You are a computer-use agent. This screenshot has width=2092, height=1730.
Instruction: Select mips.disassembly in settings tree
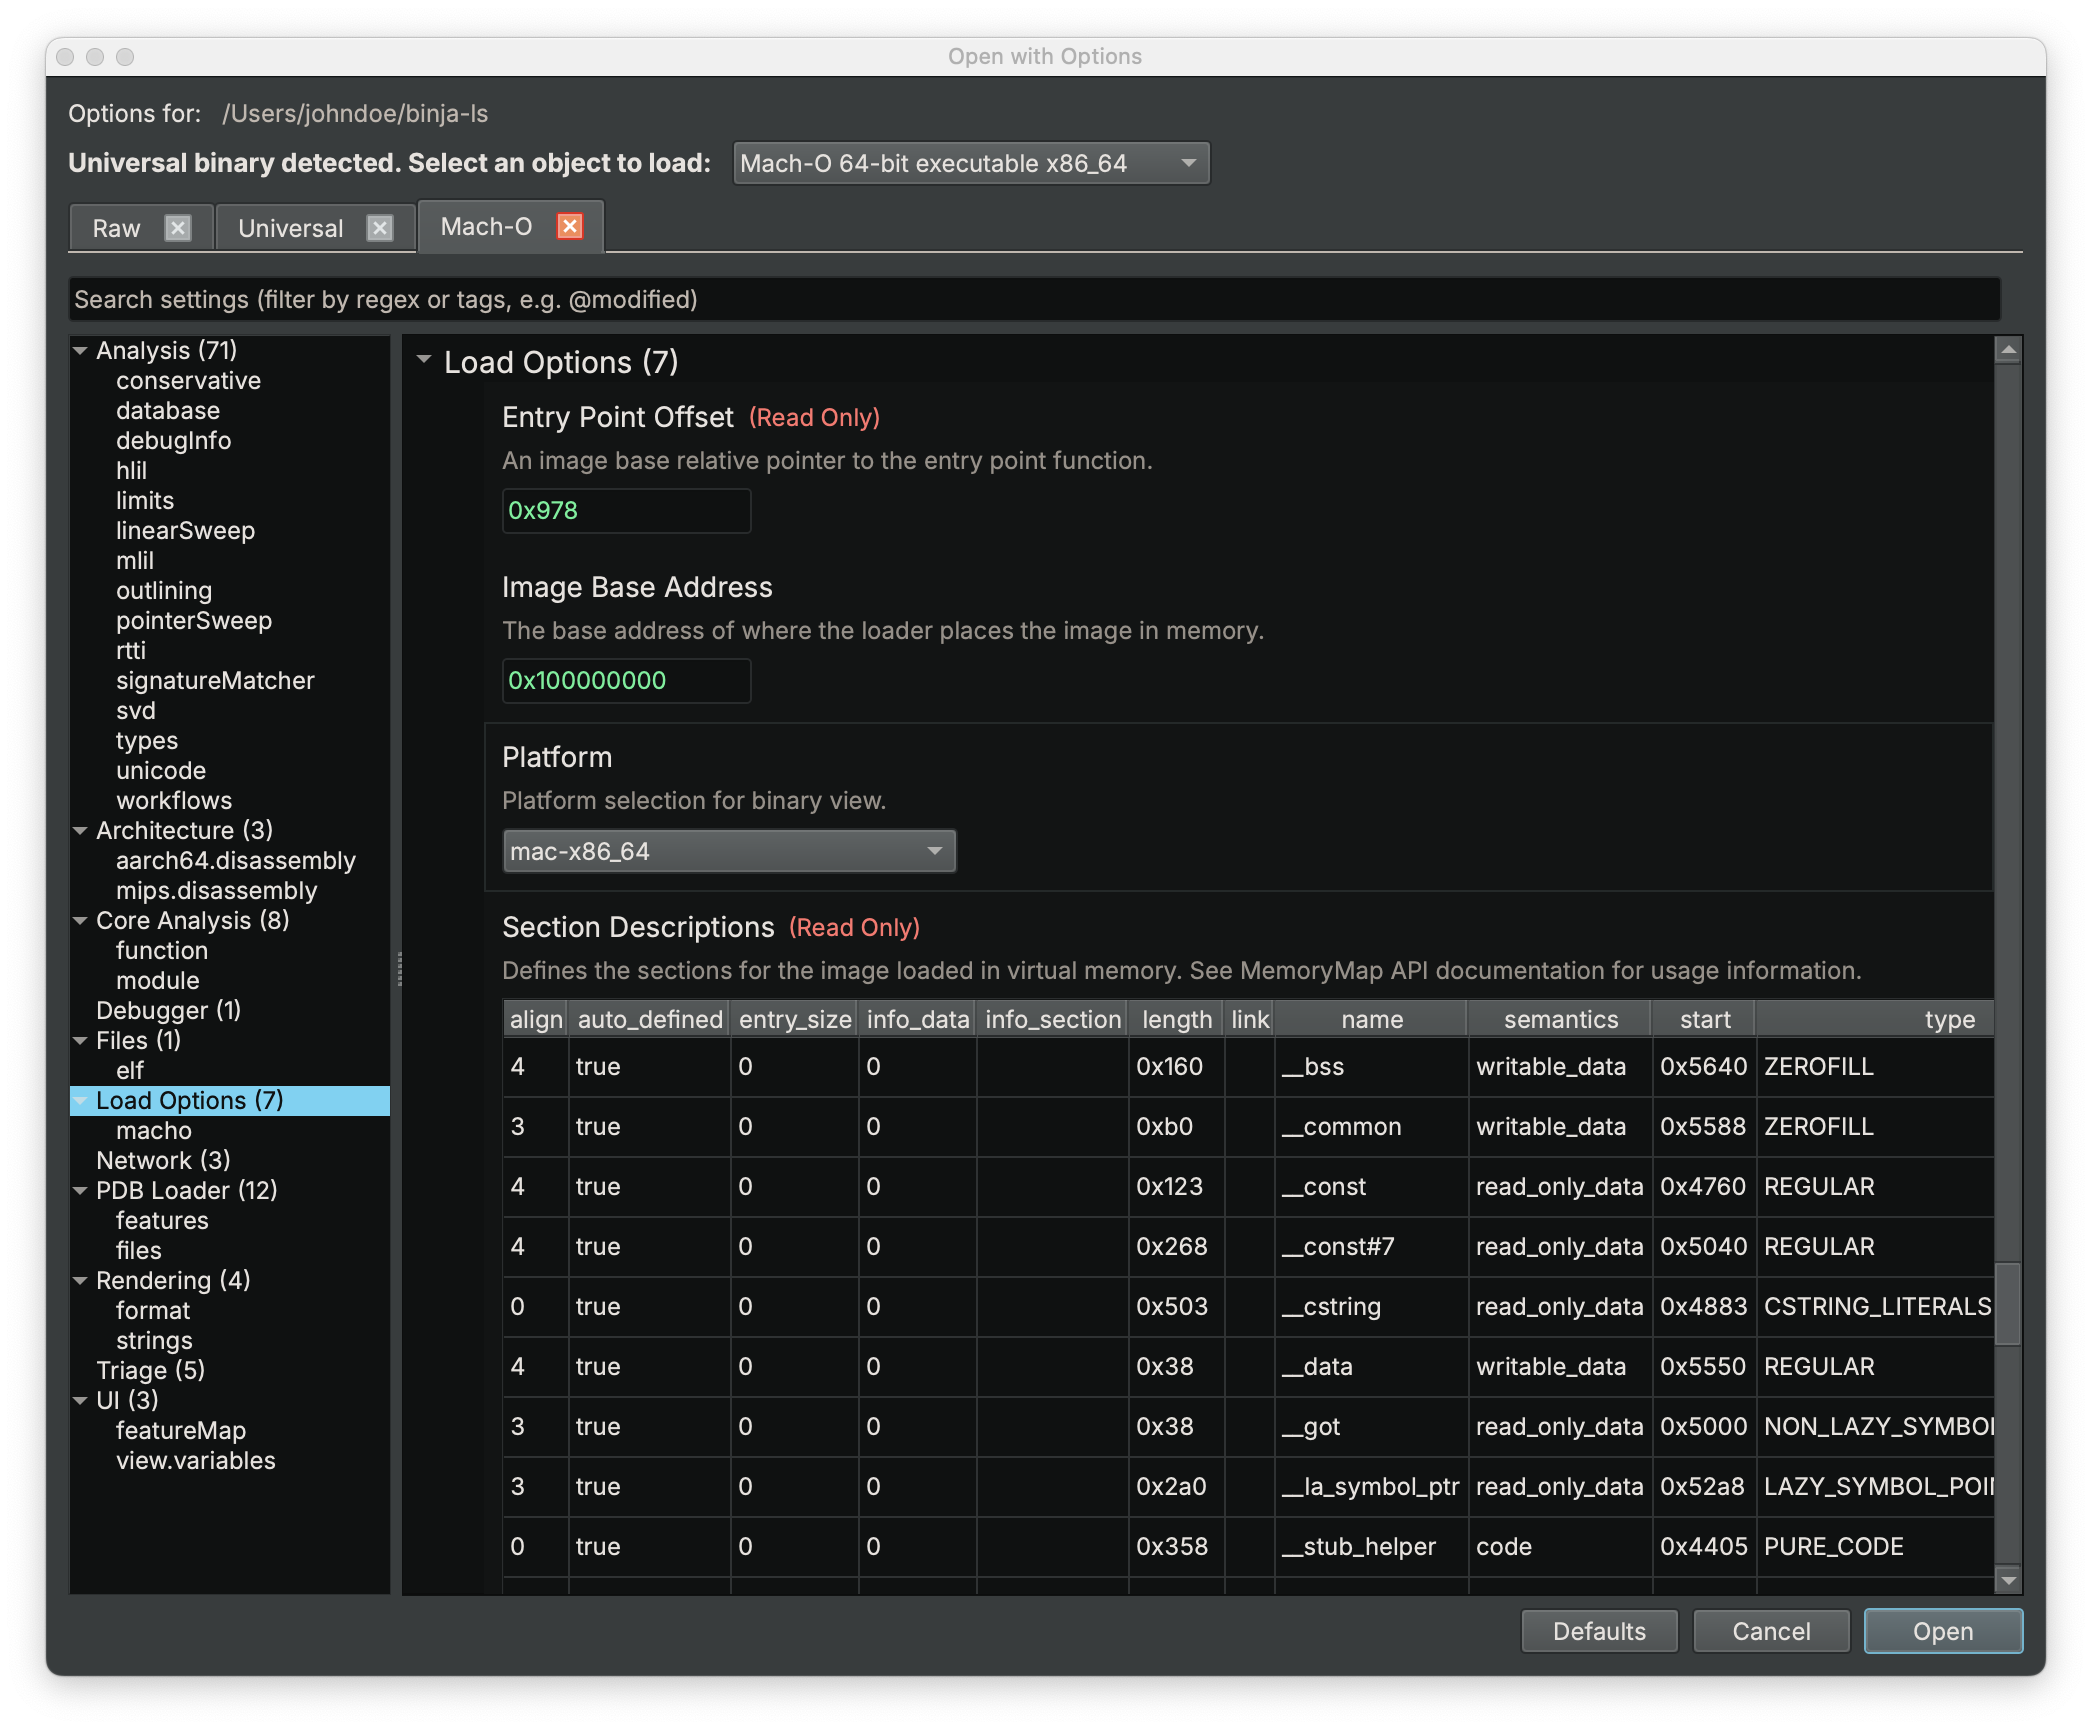tap(216, 891)
